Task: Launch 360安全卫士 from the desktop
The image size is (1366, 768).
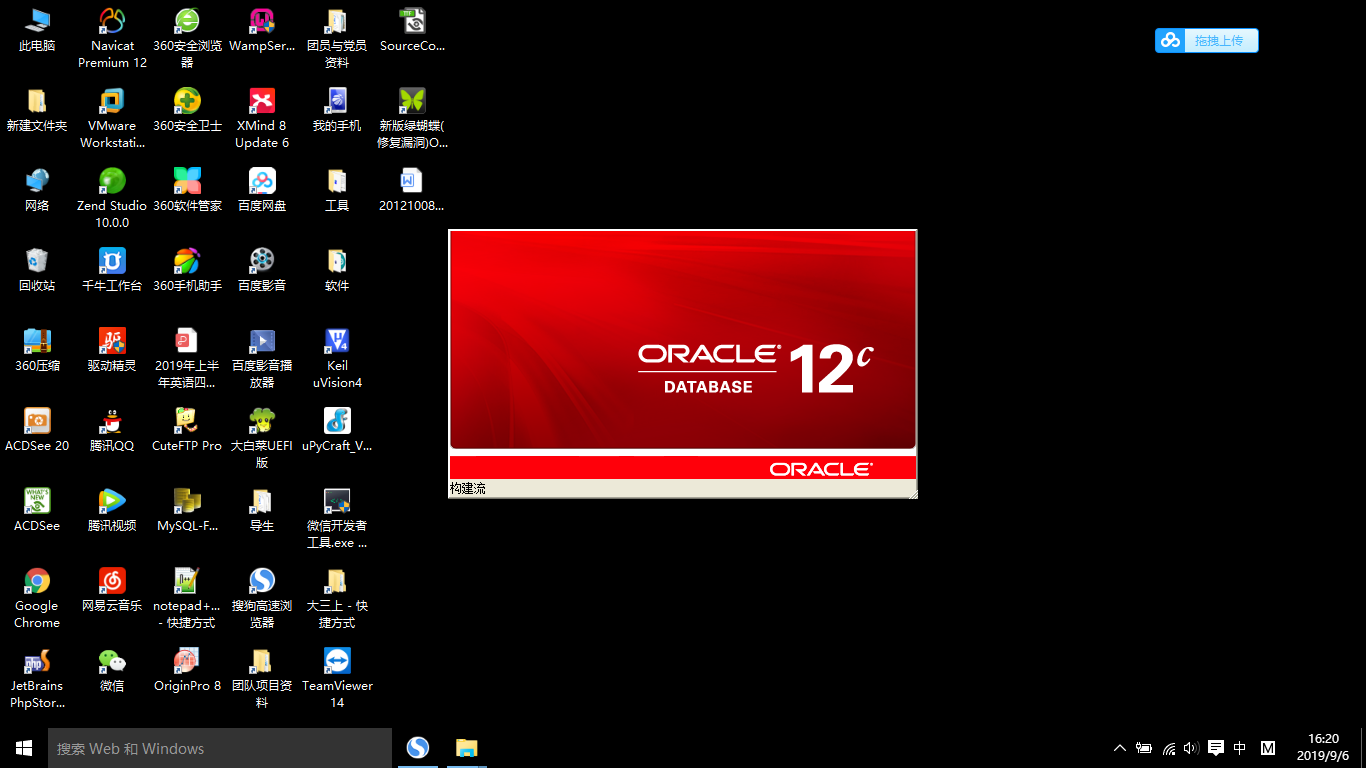Action: pyautogui.click(x=187, y=110)
